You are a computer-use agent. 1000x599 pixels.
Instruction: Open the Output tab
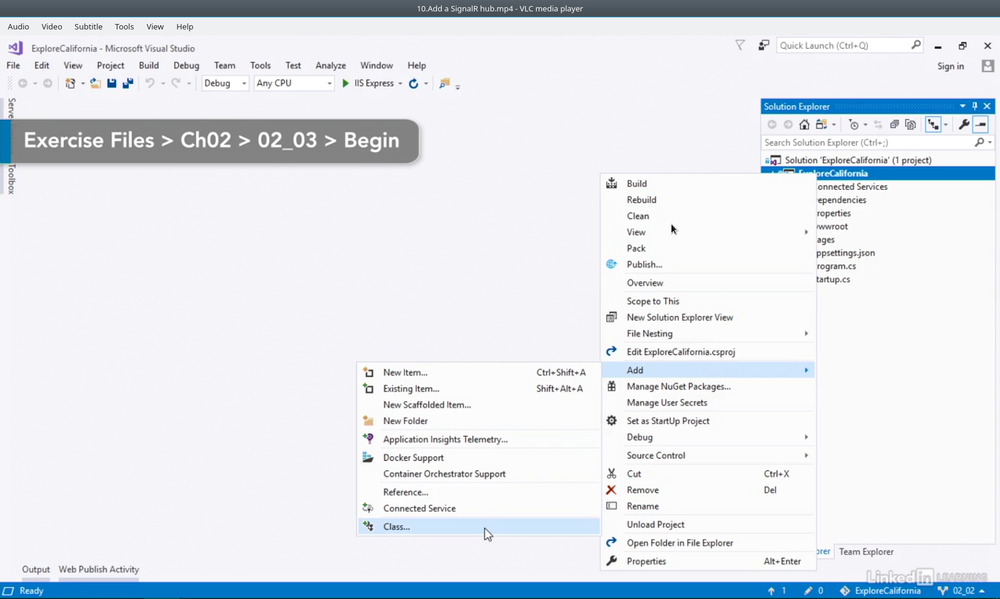pos(36,569)
